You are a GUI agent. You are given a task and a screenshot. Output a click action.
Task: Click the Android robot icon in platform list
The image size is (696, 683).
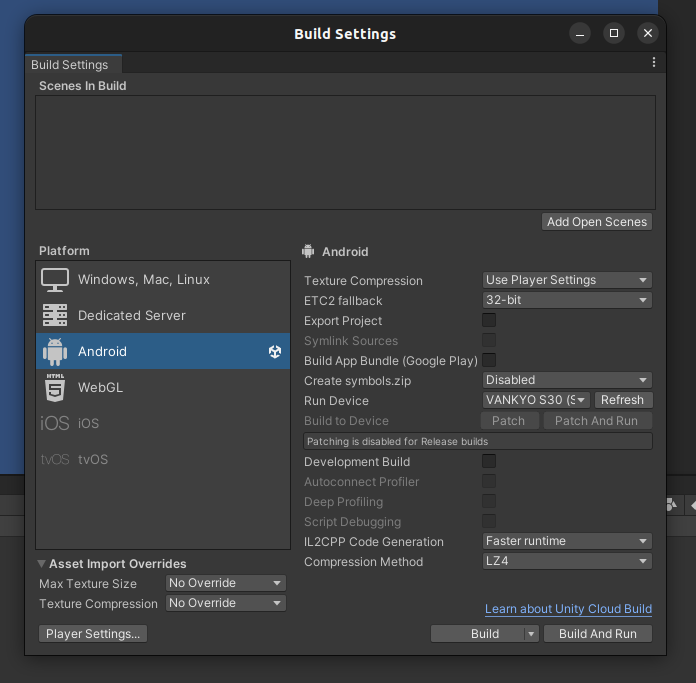[55, 351]
